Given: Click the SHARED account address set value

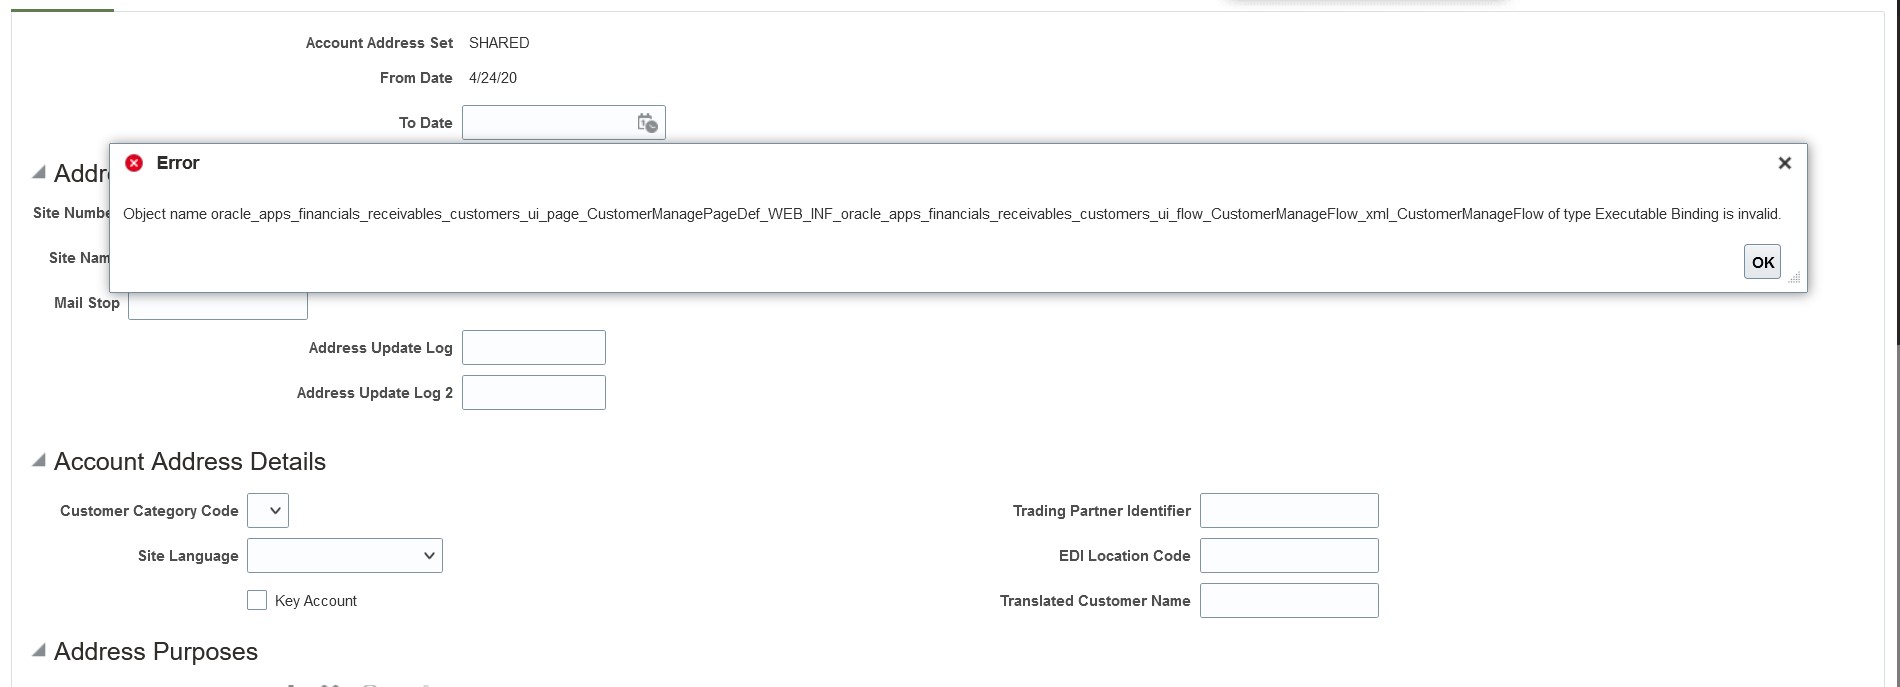Looking at the screenshot, I should 499,43.
